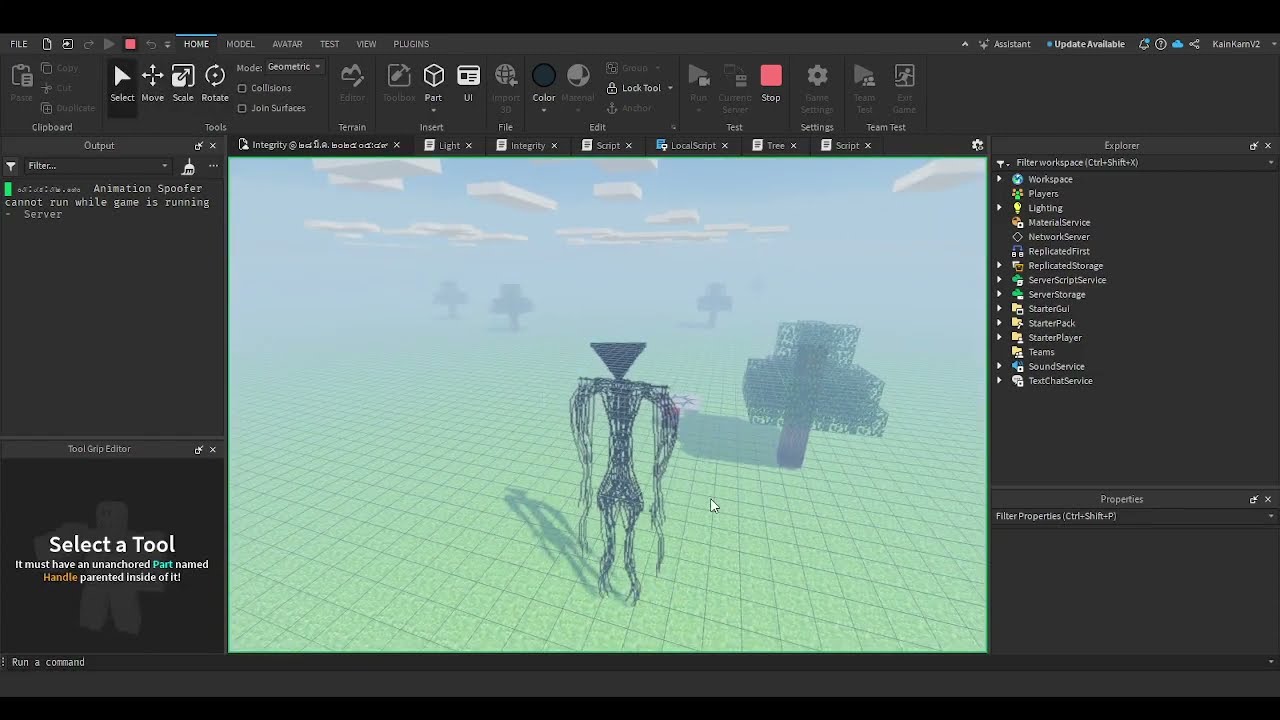Open the UI insert tool

coord(468,83)
